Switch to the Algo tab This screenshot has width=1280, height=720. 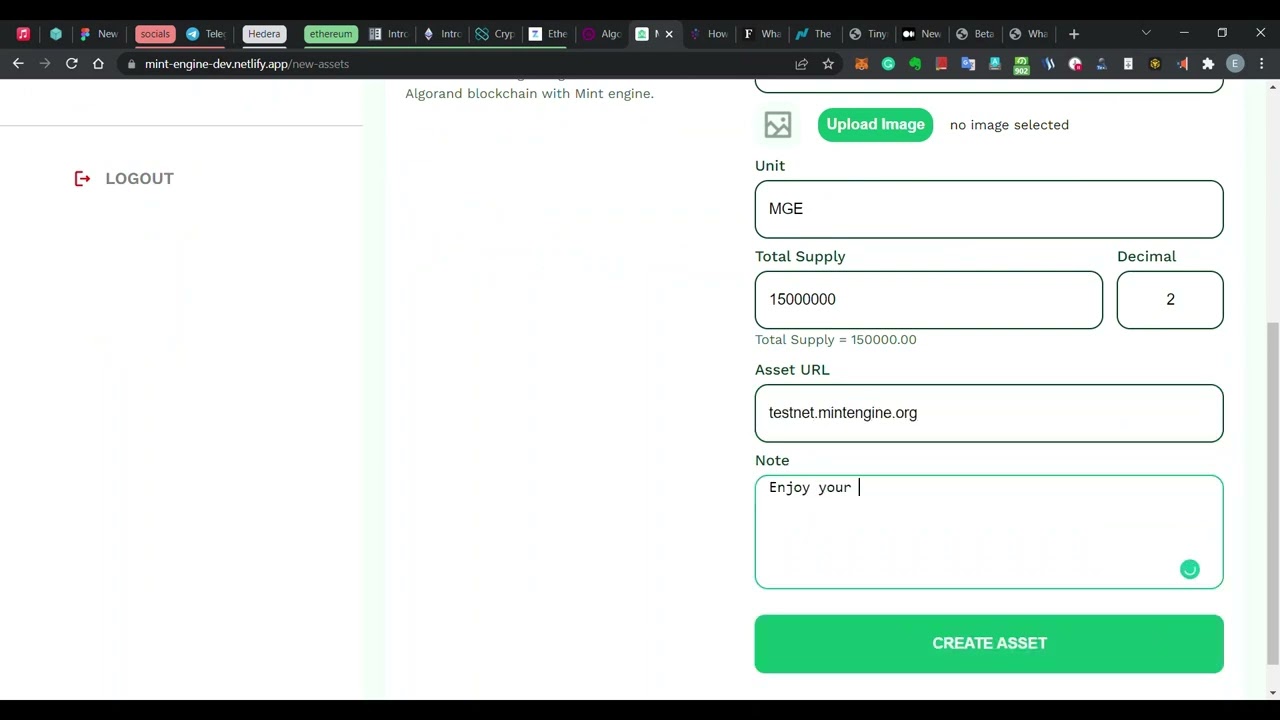coord(603,34)
